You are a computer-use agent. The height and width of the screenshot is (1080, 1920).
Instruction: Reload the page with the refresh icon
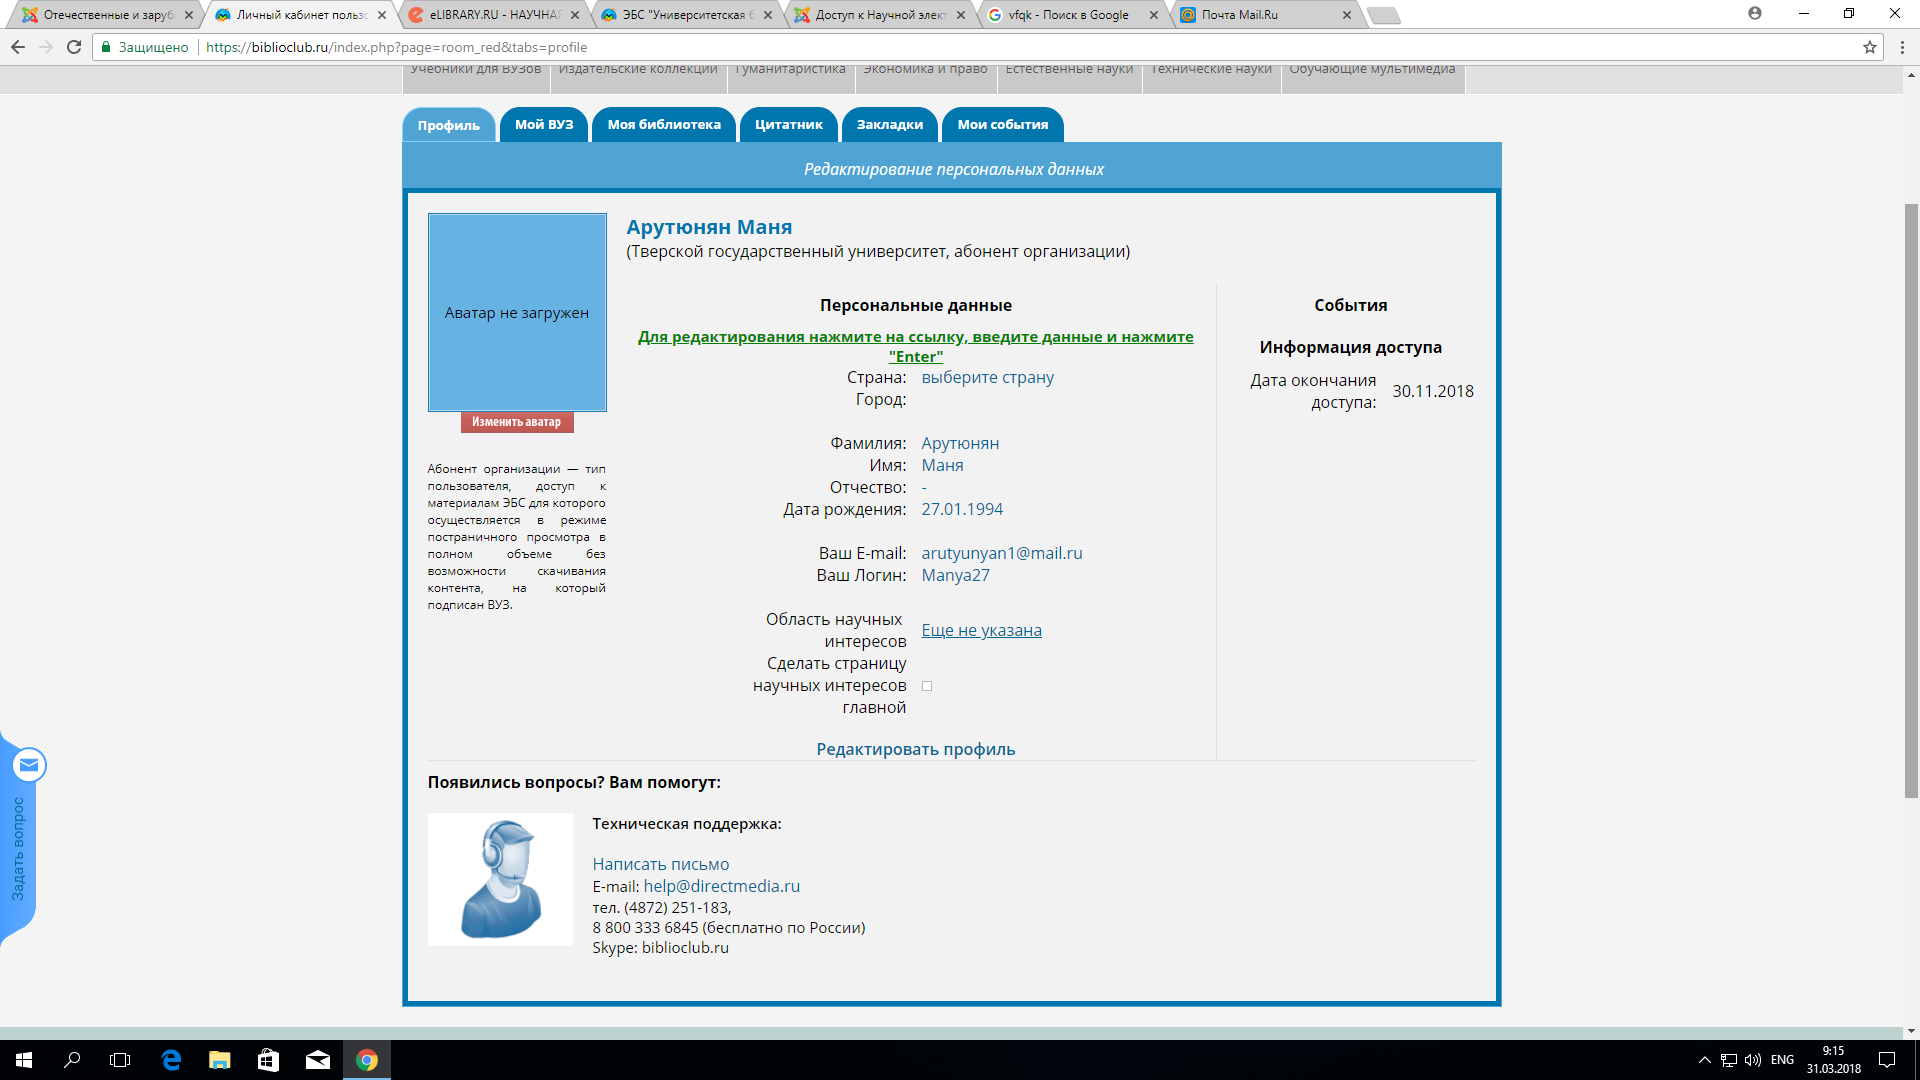[x=74, y=47]
